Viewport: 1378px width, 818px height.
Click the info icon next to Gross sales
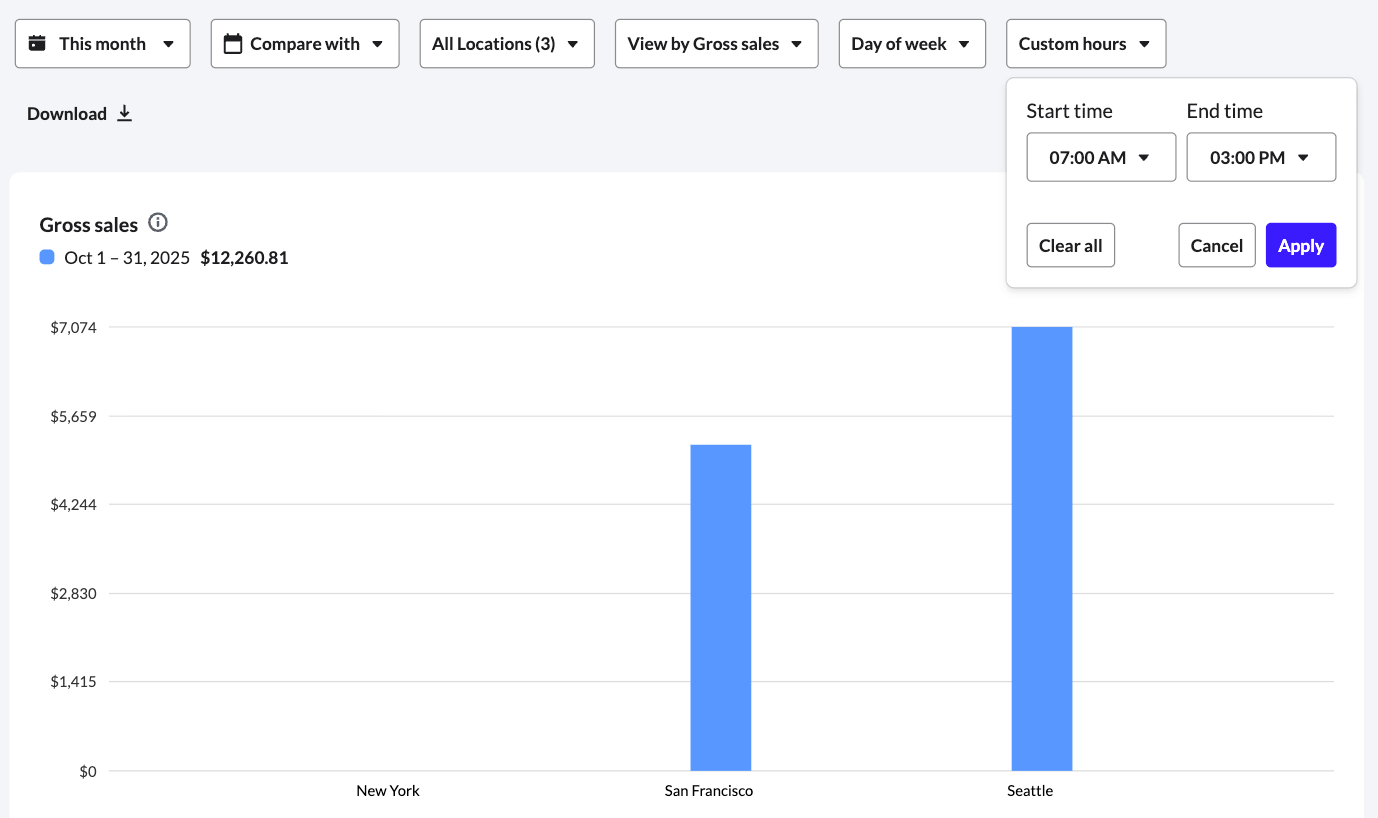(x=157, y=222)
